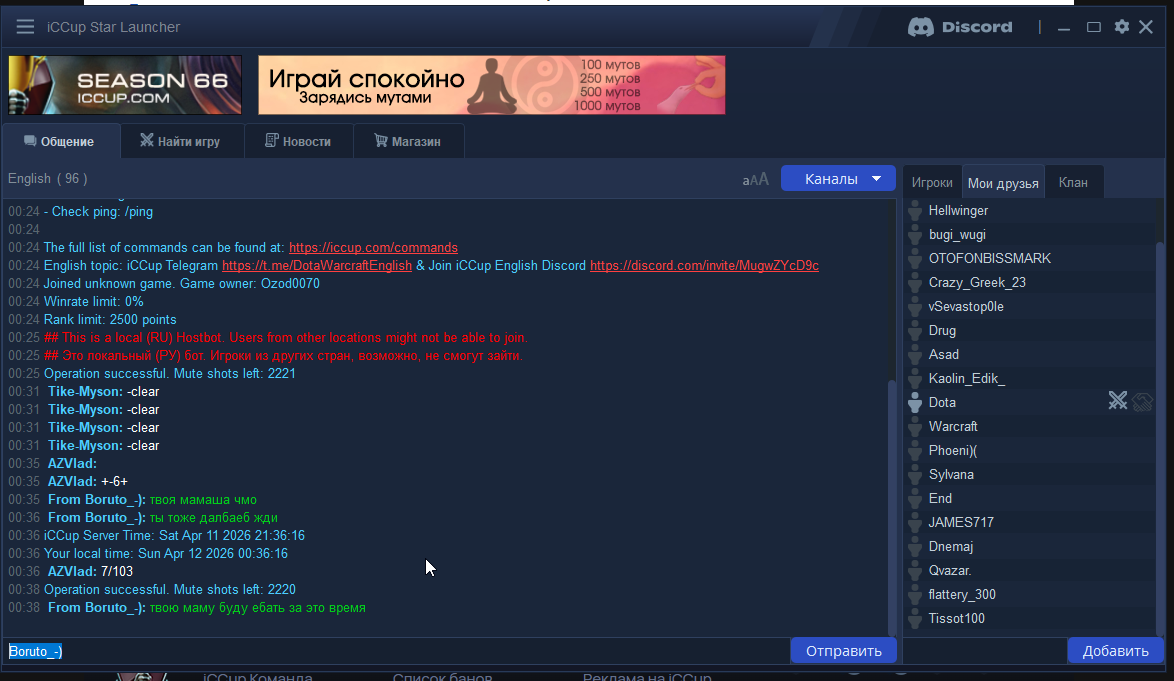Click status icon beside Drug

[915, 331]
